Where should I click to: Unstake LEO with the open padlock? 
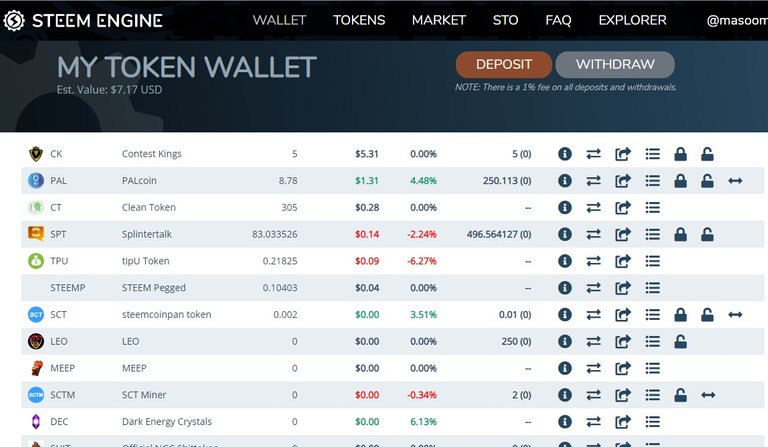[680, 341]
